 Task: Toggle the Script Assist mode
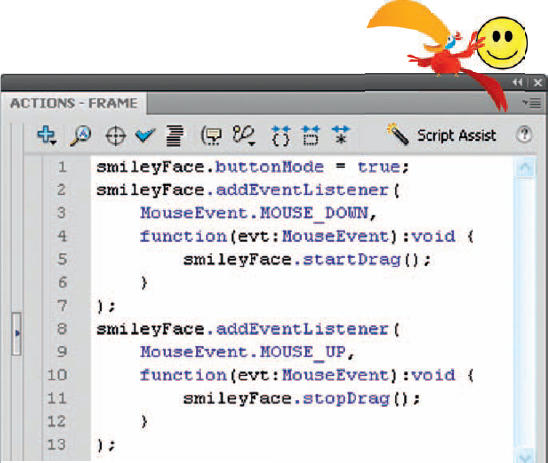tap(441, 135)
